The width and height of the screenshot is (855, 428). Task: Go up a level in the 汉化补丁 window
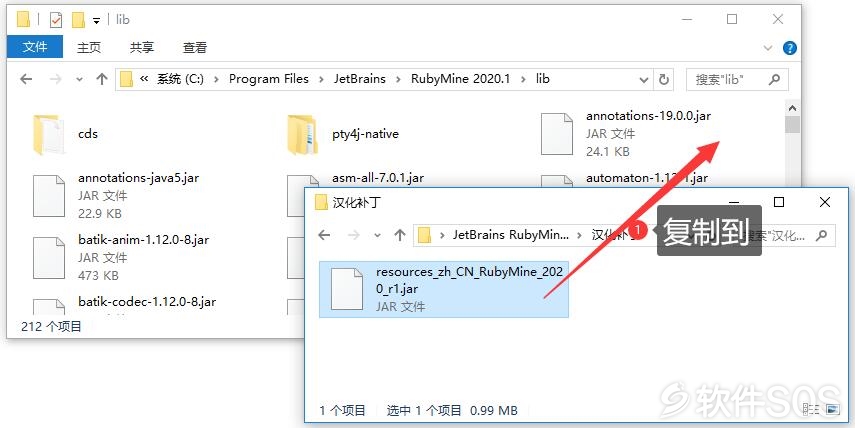point(400,235)
